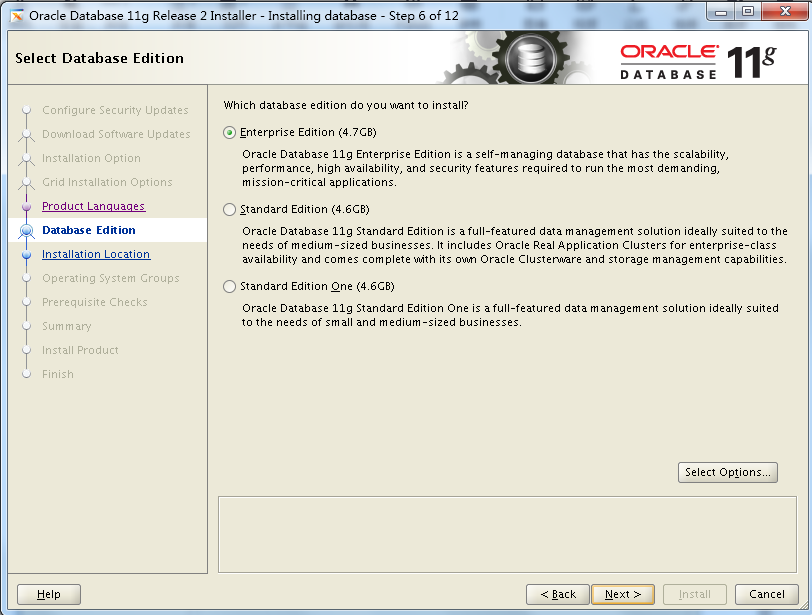Click the Finish step text
This screenshot has width=812, height=615.
point(57,374)
